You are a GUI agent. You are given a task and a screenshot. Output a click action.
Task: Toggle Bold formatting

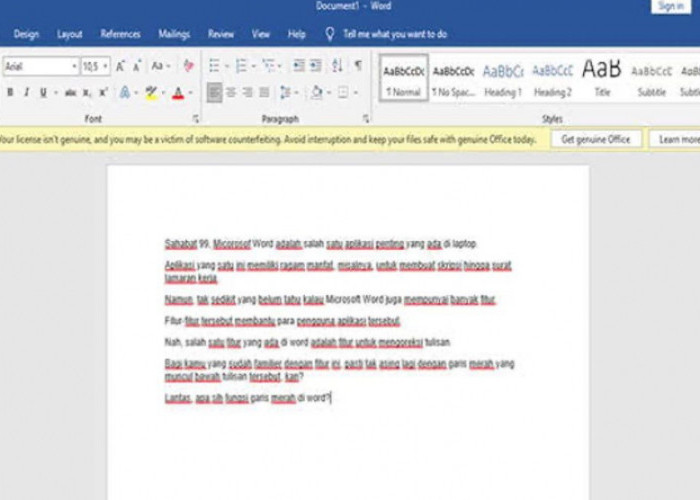[10, 92]
